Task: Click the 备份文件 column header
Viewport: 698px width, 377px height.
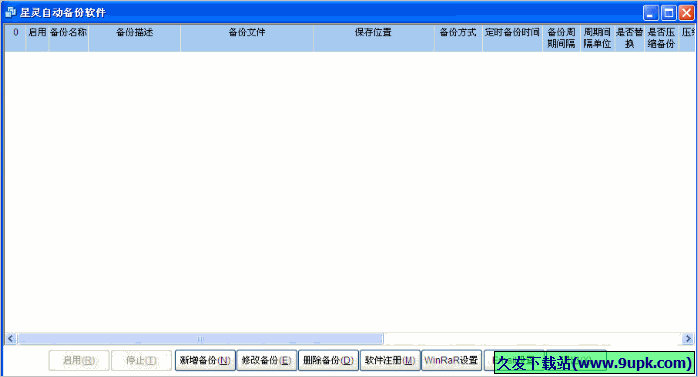Action: 247,38
